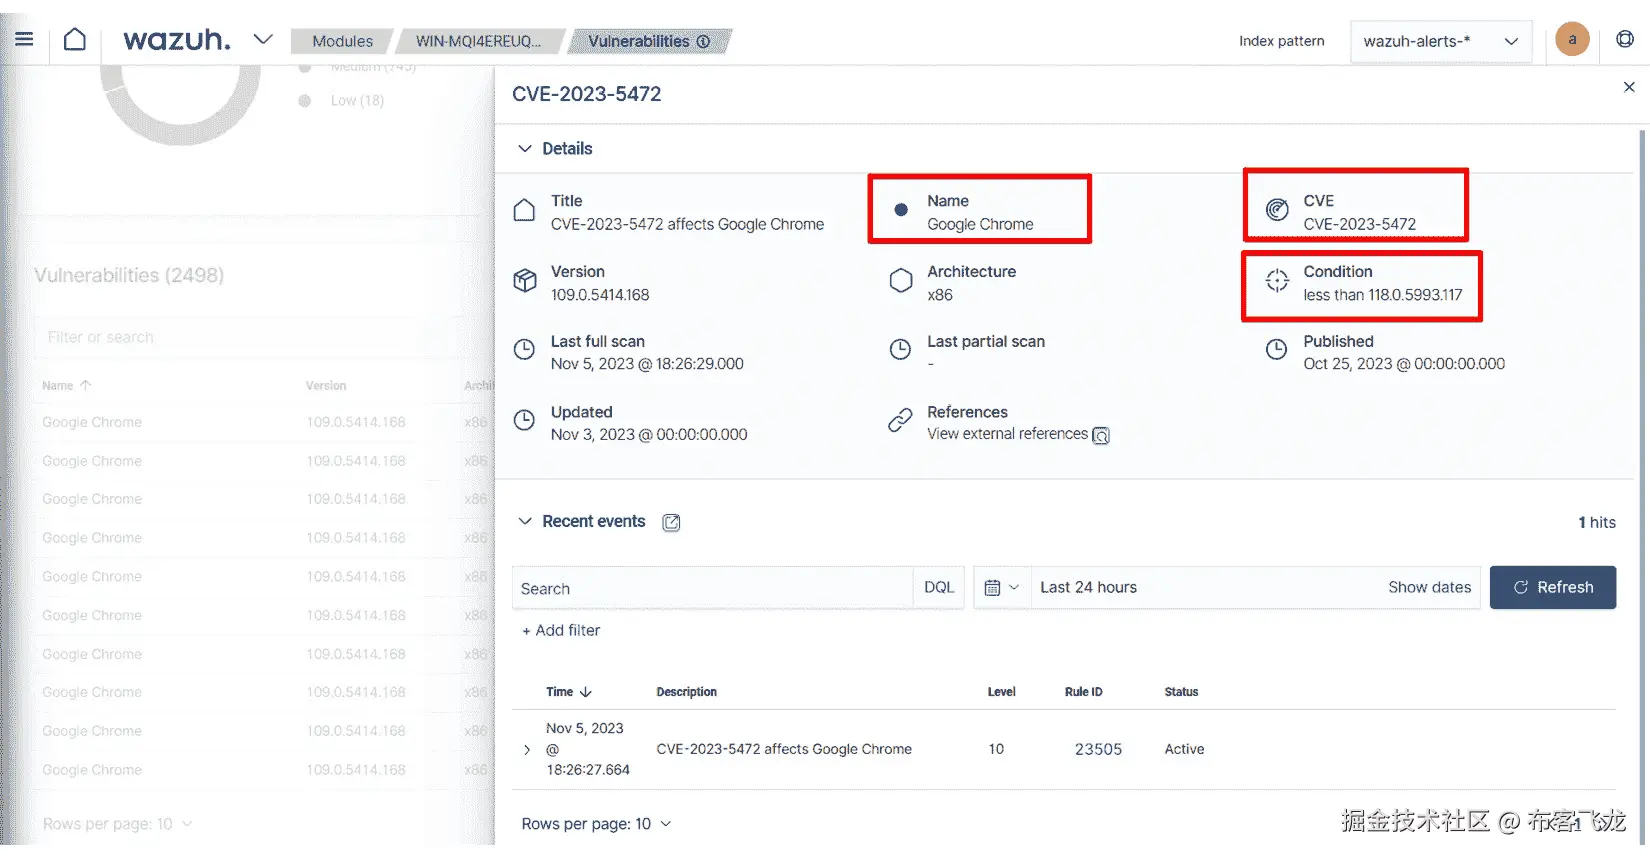Click the 'Low (18)' severity legend entry
1650x858 pixels.
(x=356, y=101)
